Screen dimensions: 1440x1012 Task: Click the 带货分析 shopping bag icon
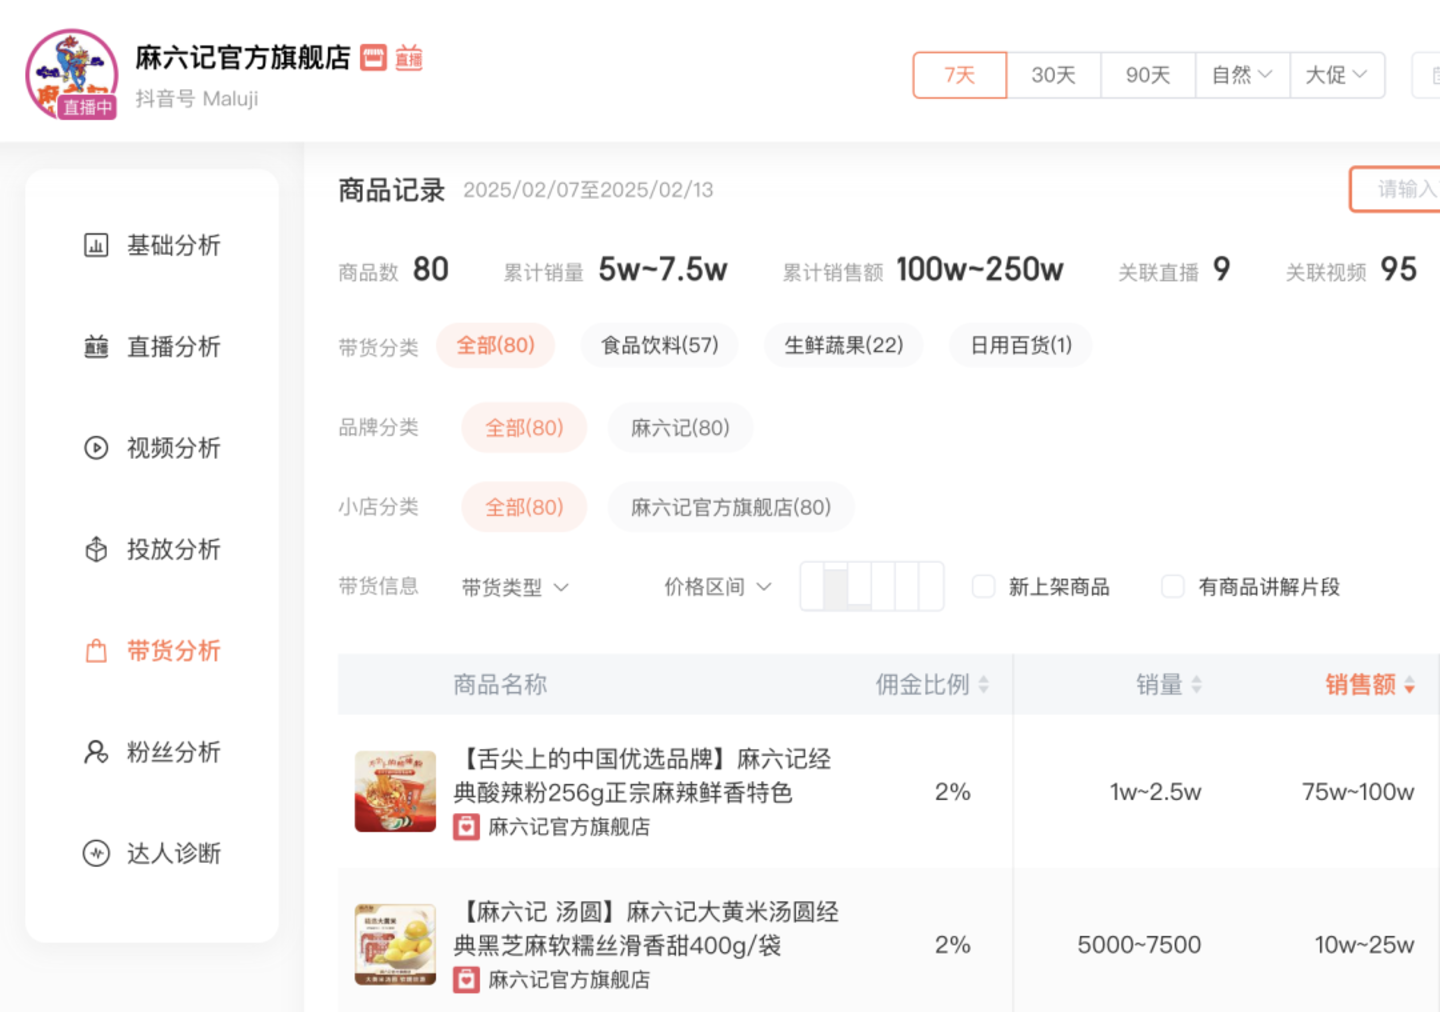pos(96,651)
